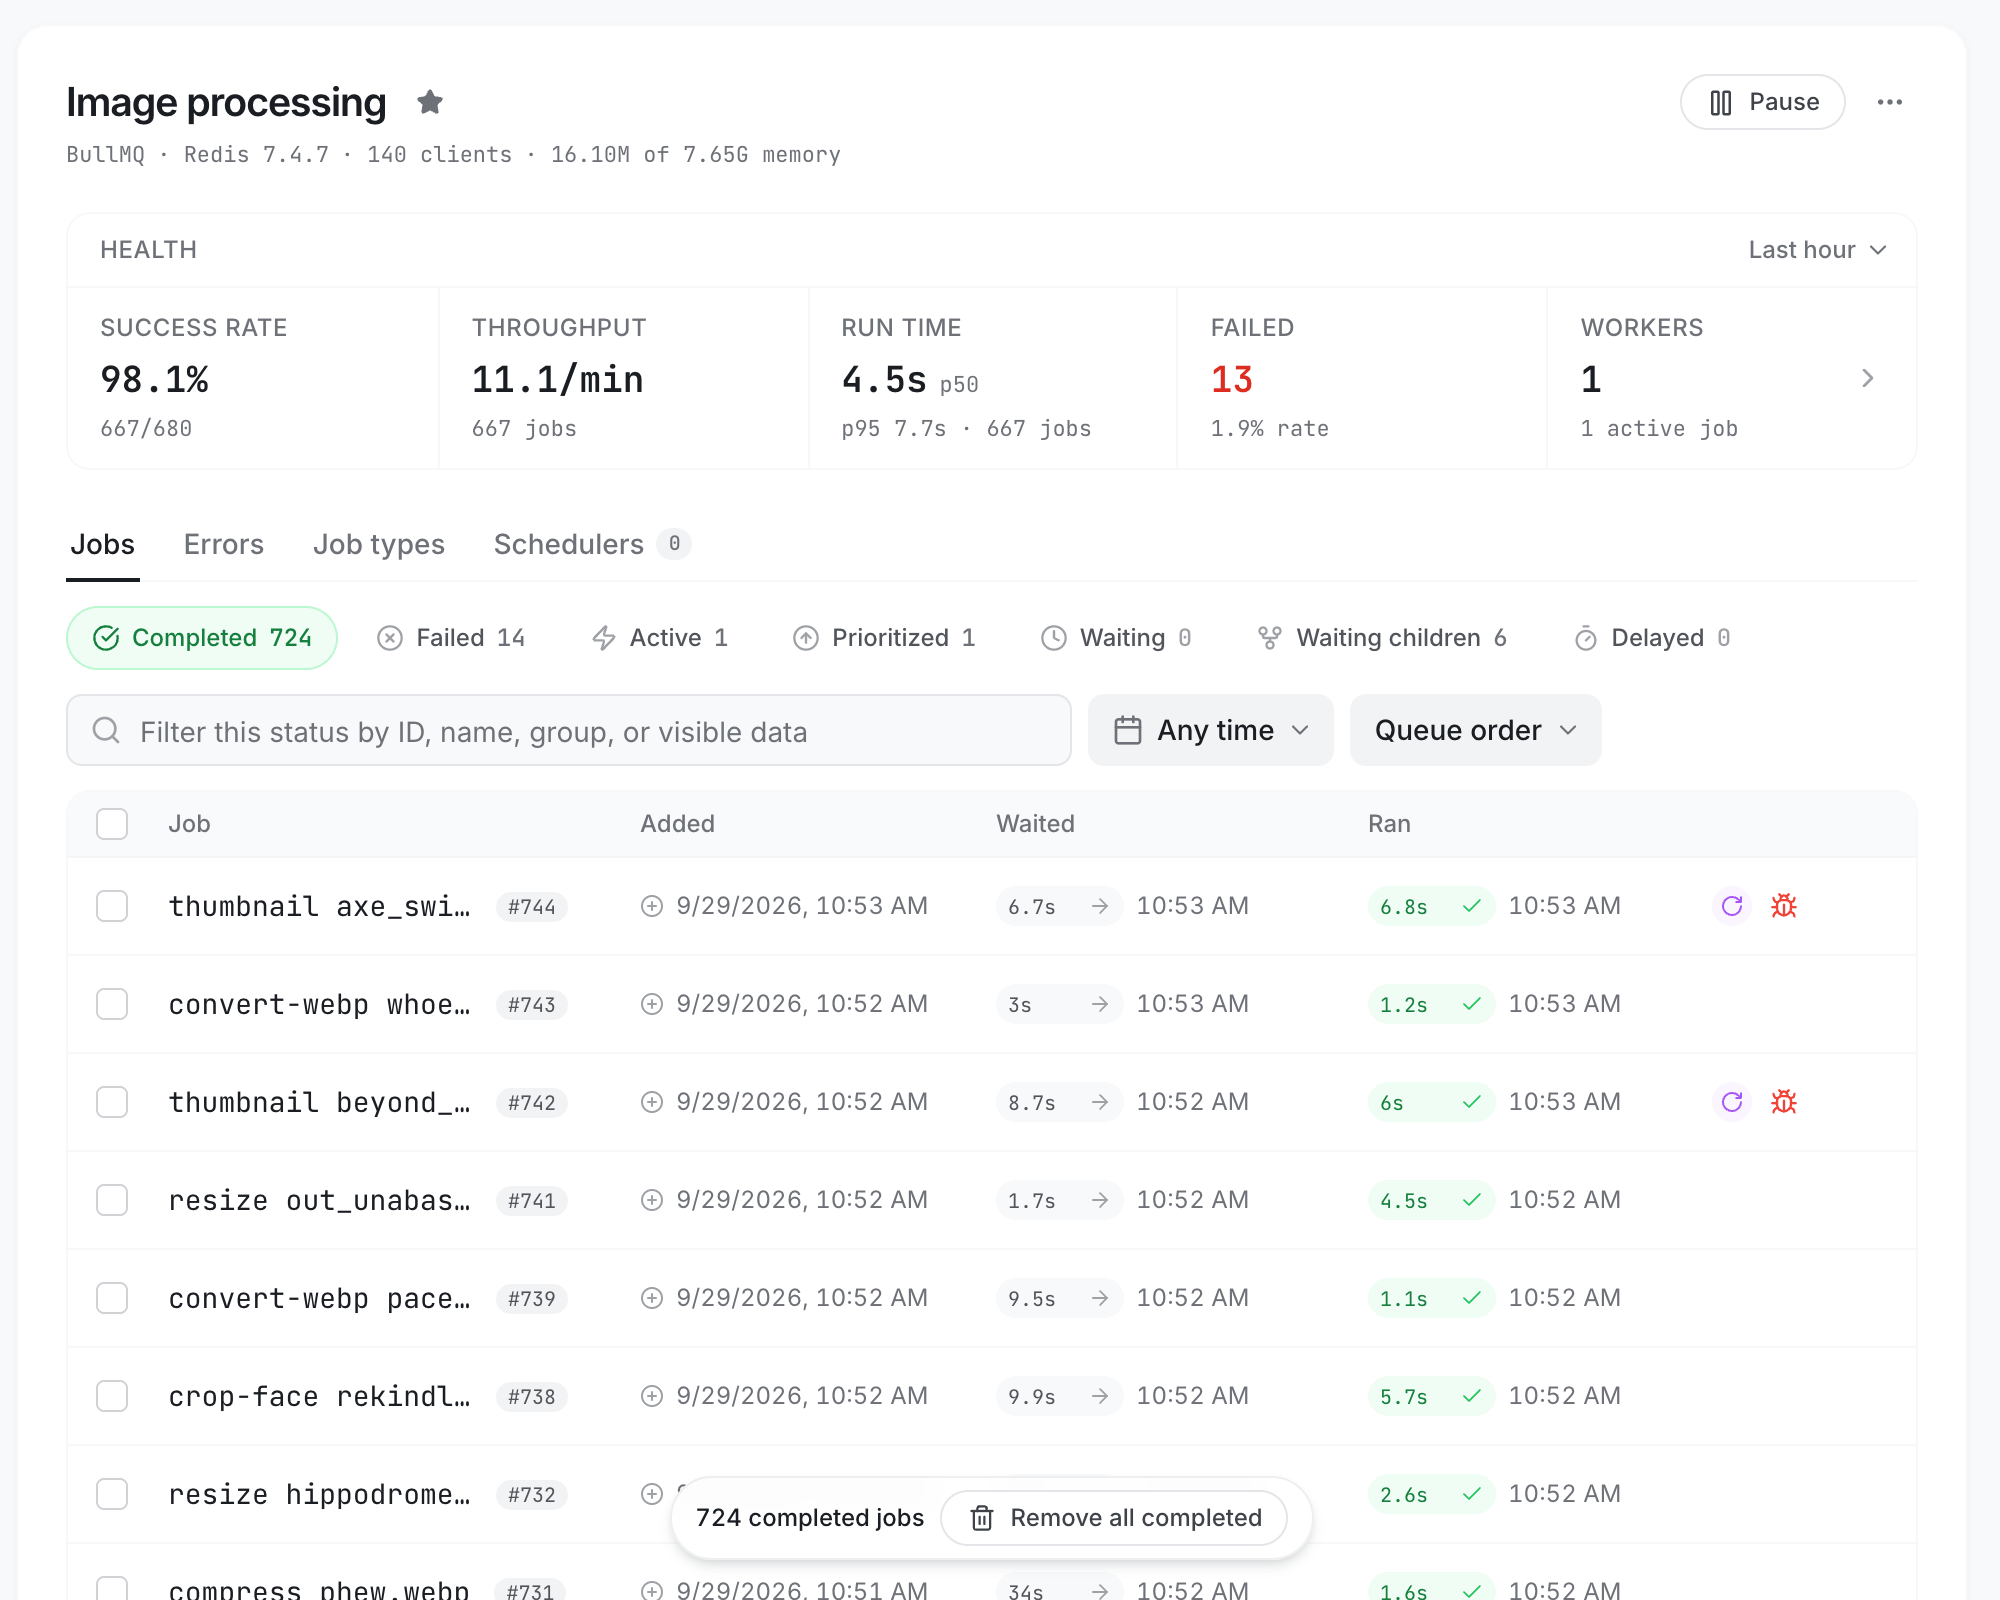Click the favorite star next to Image processing
Screen dimensions: 2000x1600
pyautogui.click(x=430, y=102)
